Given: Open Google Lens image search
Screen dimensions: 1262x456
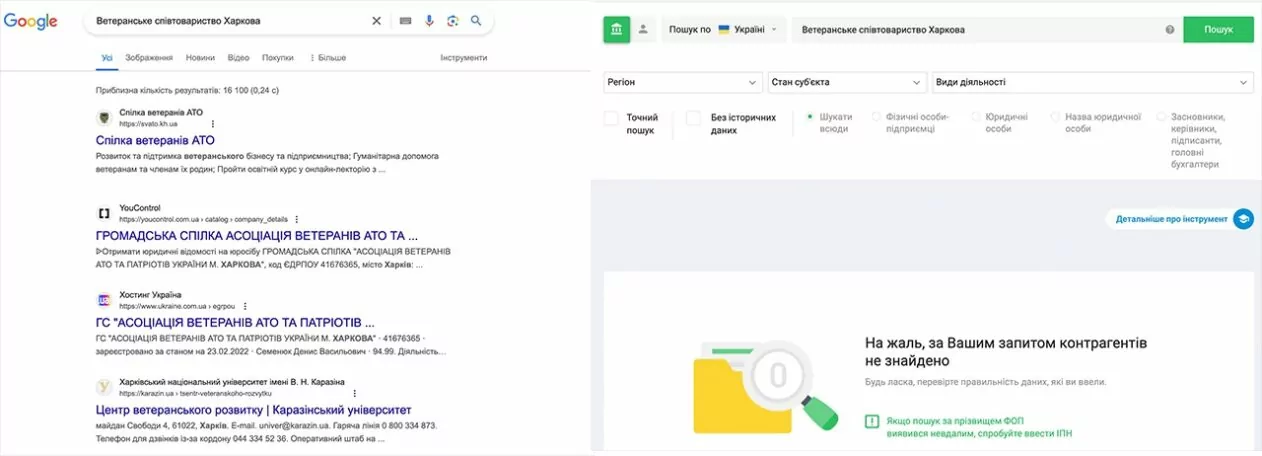Looking at the screenshot, I should coord(452,21).
